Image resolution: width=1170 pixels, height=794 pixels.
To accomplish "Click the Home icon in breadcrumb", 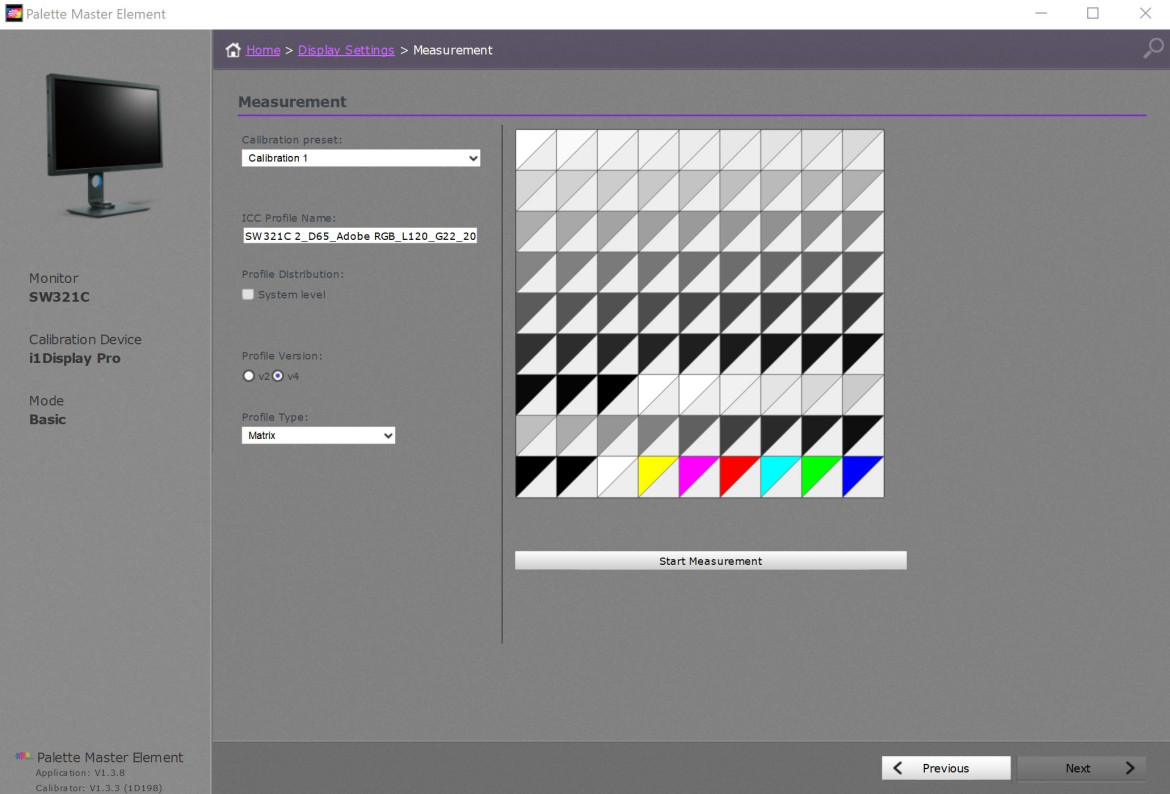I will pyautogui.click(x=234, y=50).
